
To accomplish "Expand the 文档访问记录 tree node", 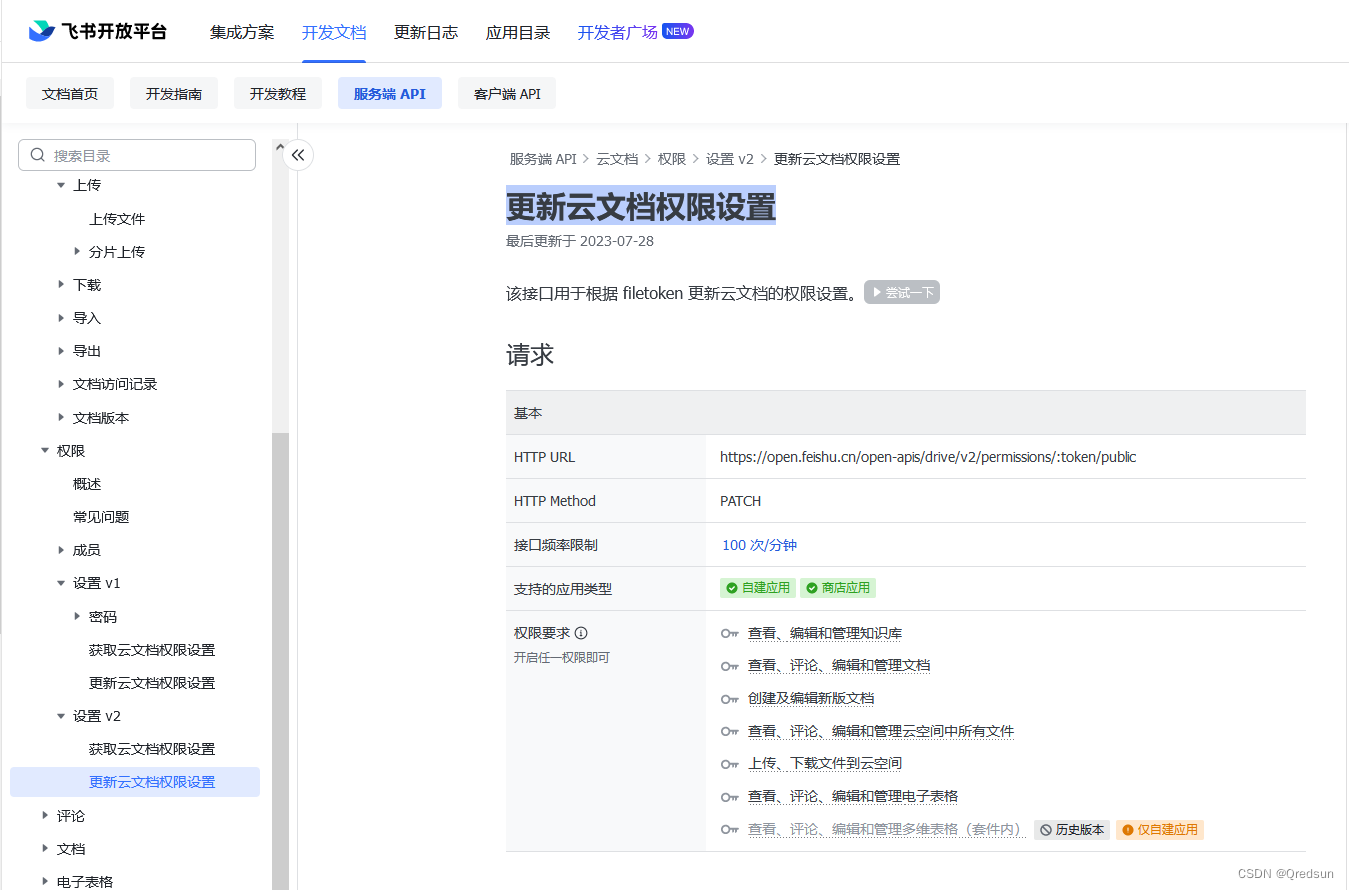I will 61,384.
